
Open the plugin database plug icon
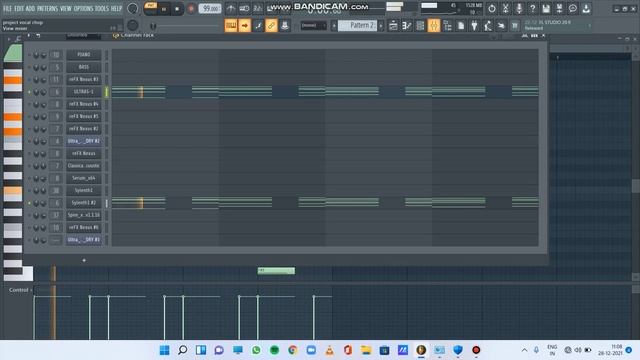coord(474,26)
